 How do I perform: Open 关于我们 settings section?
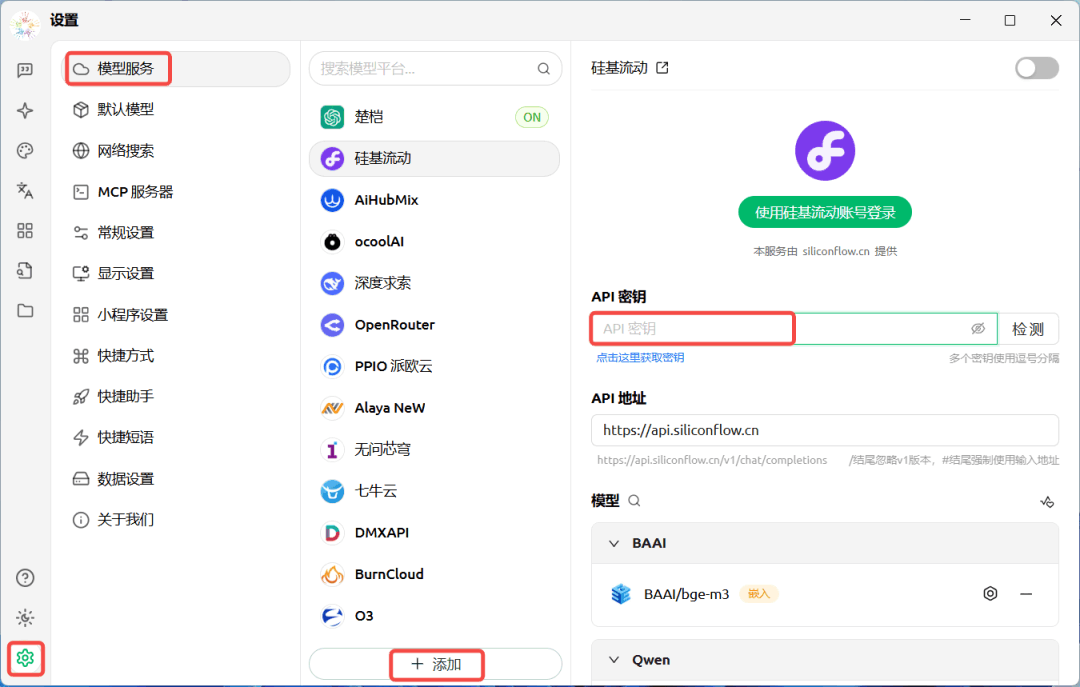point(176,520)
